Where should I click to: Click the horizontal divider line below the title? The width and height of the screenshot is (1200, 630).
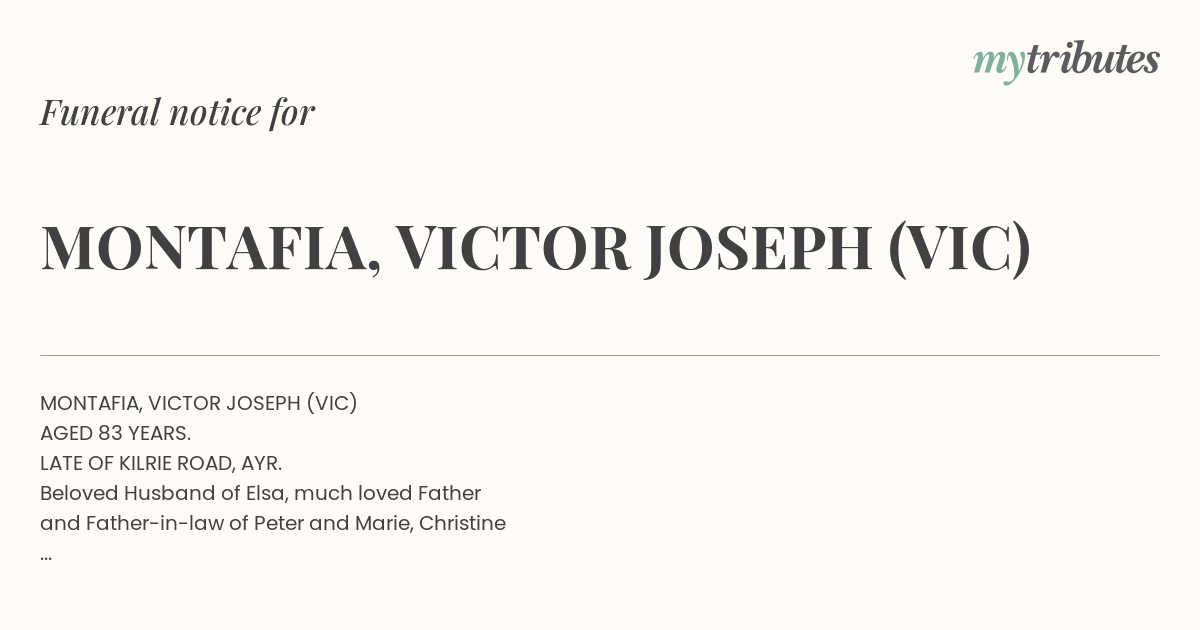[x=600, y=355]
